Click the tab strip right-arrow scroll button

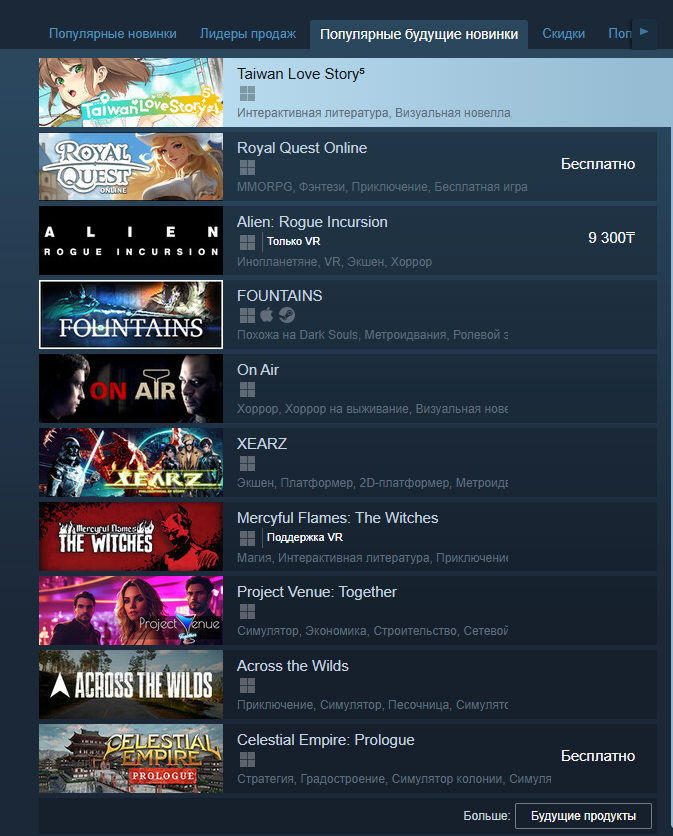(x=644, y=33)
